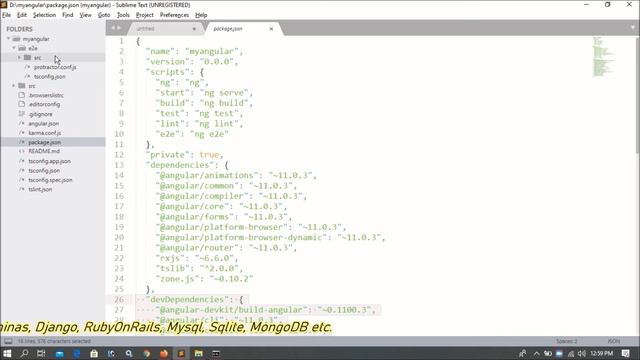640x360 pixels.
Task: Open protractor.conf.js in the sidebar
Action: (x=55, y=67)
